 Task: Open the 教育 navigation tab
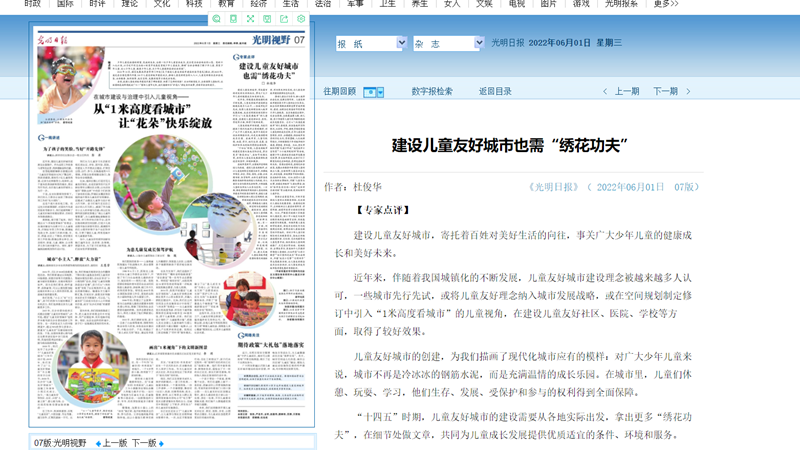[x=226, y=4]
